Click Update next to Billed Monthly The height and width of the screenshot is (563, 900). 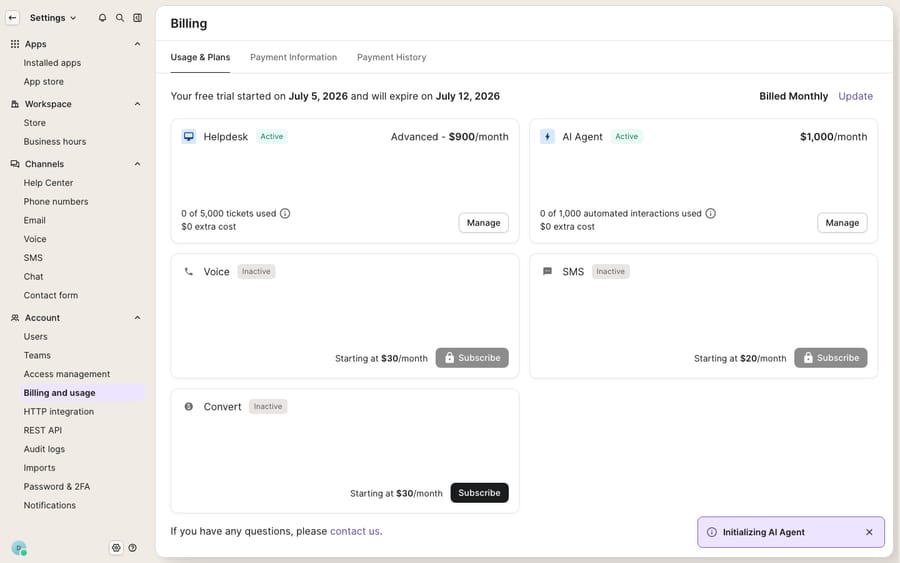(x=855, y=96)
